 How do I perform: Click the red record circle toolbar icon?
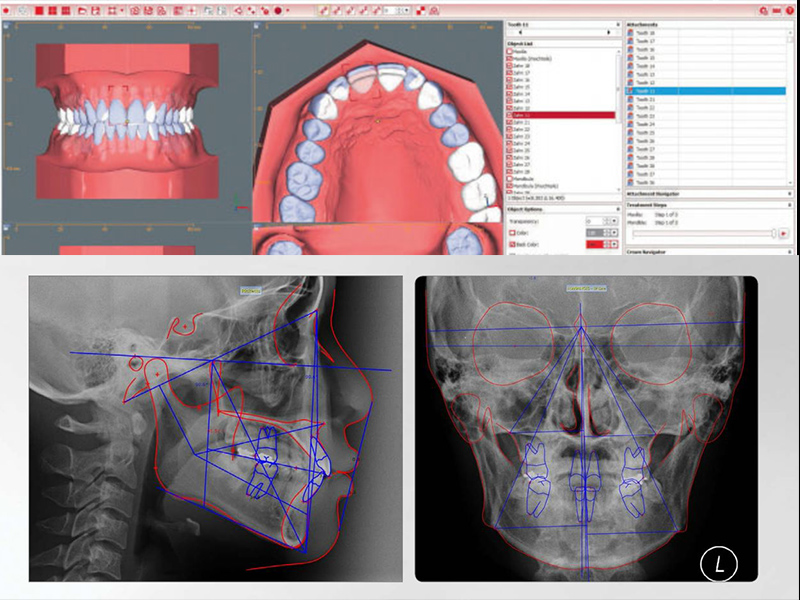pyautogui.click(x=274, y=10)
